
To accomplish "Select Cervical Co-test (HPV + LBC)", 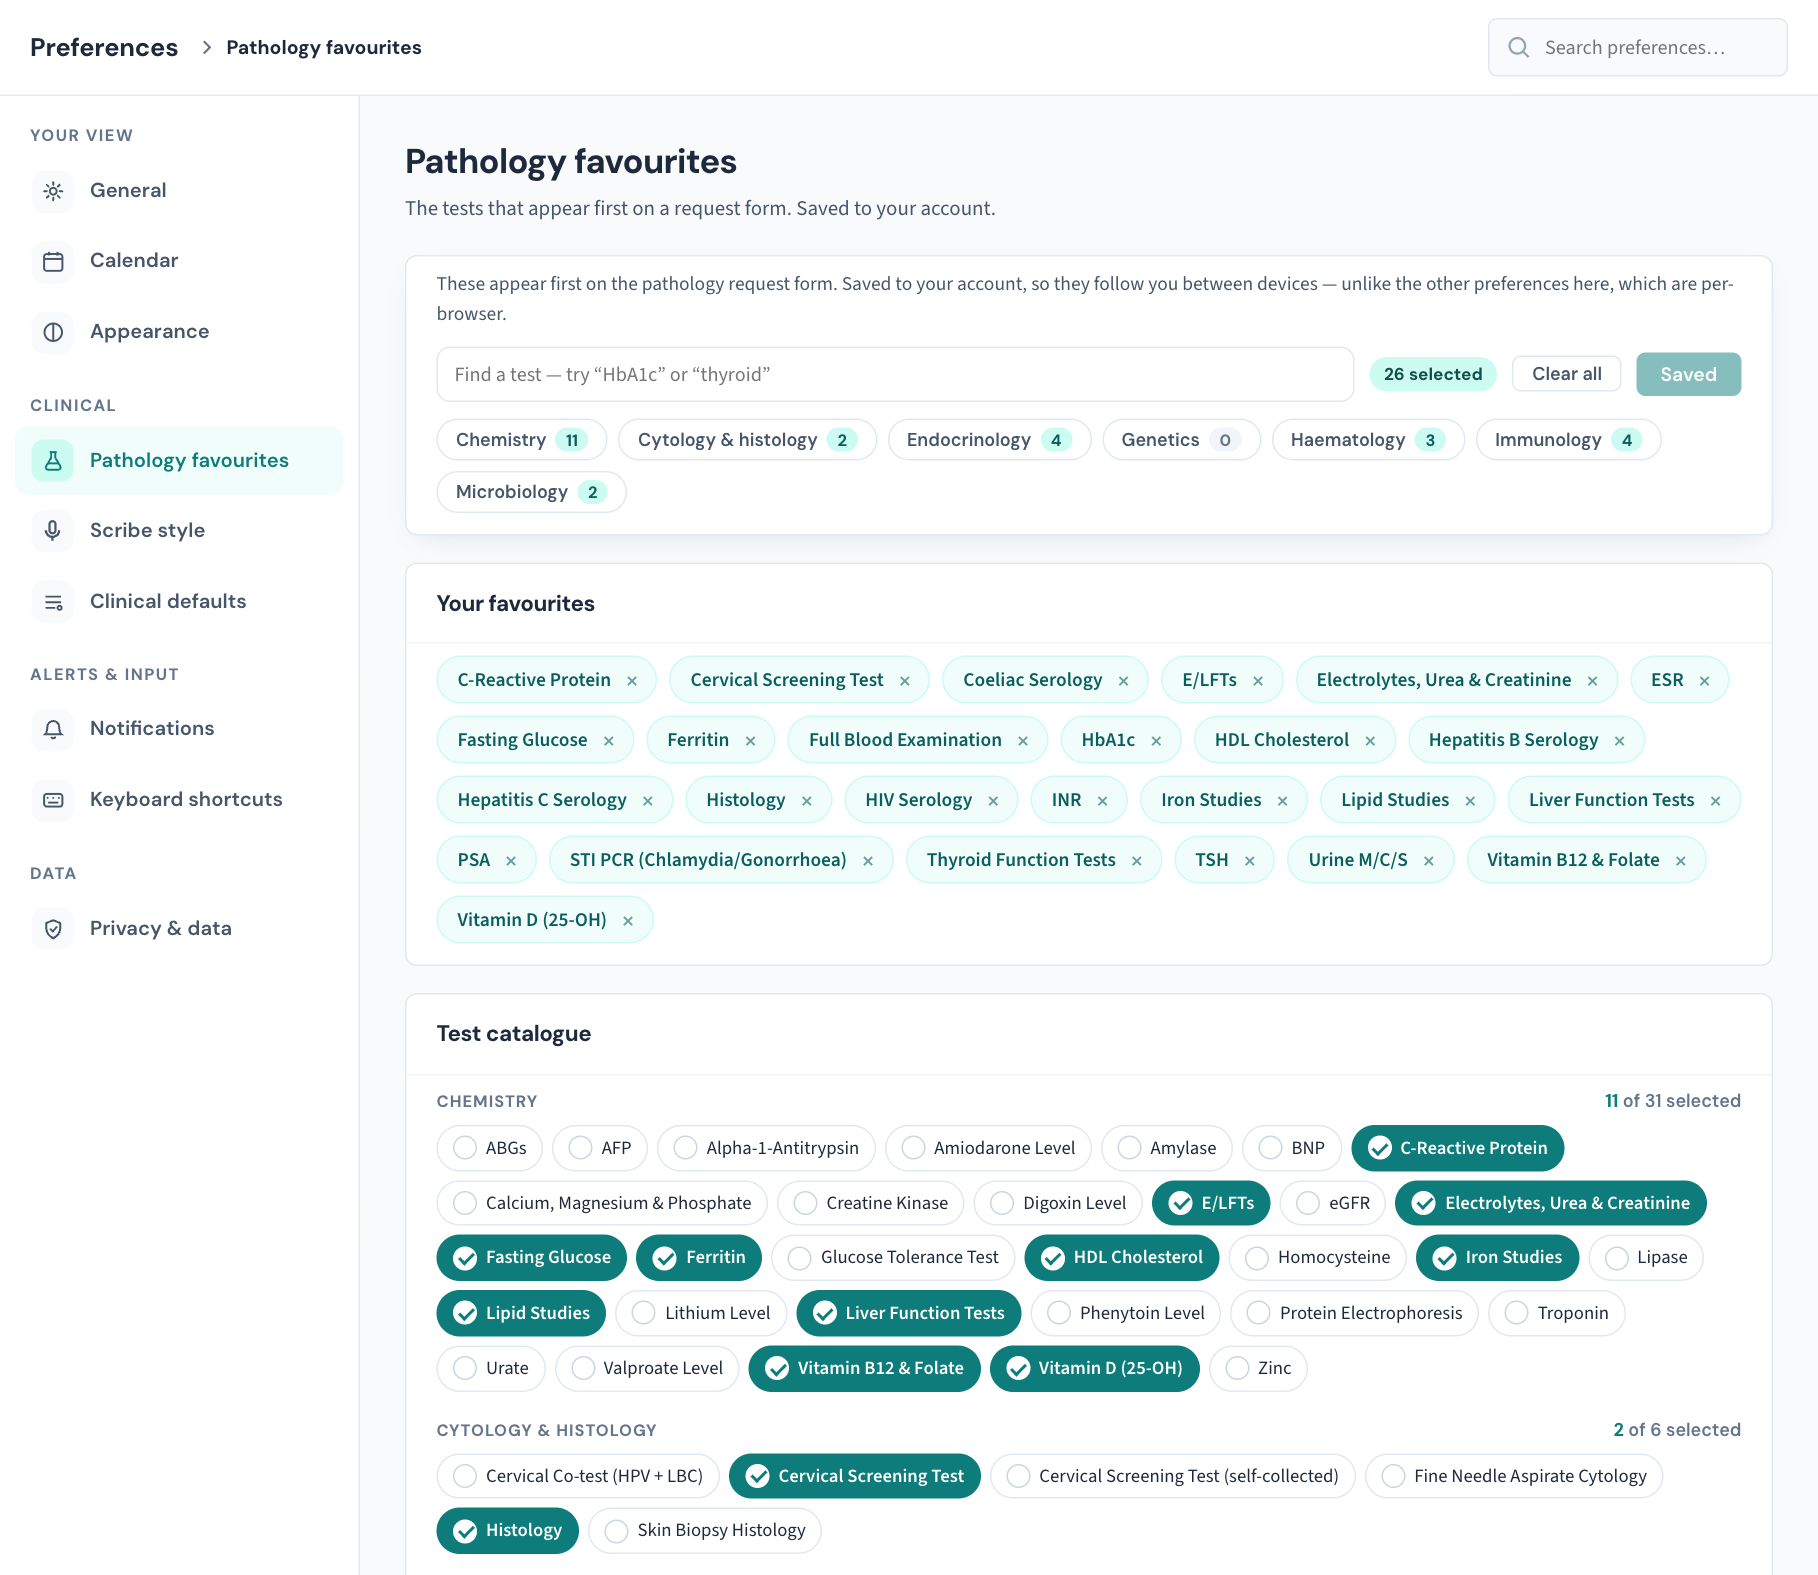I will click(578, 1476).
